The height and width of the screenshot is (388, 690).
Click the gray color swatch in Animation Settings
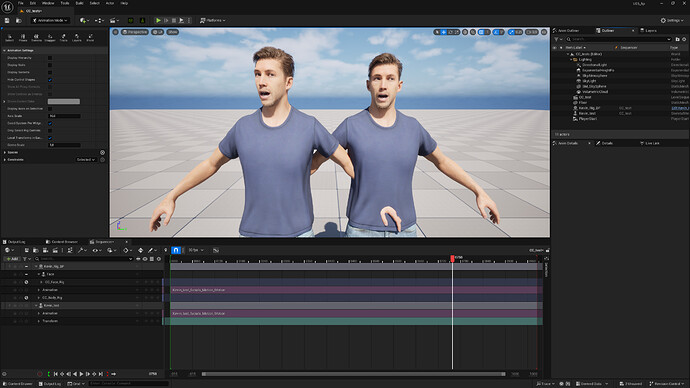point(64,101)
